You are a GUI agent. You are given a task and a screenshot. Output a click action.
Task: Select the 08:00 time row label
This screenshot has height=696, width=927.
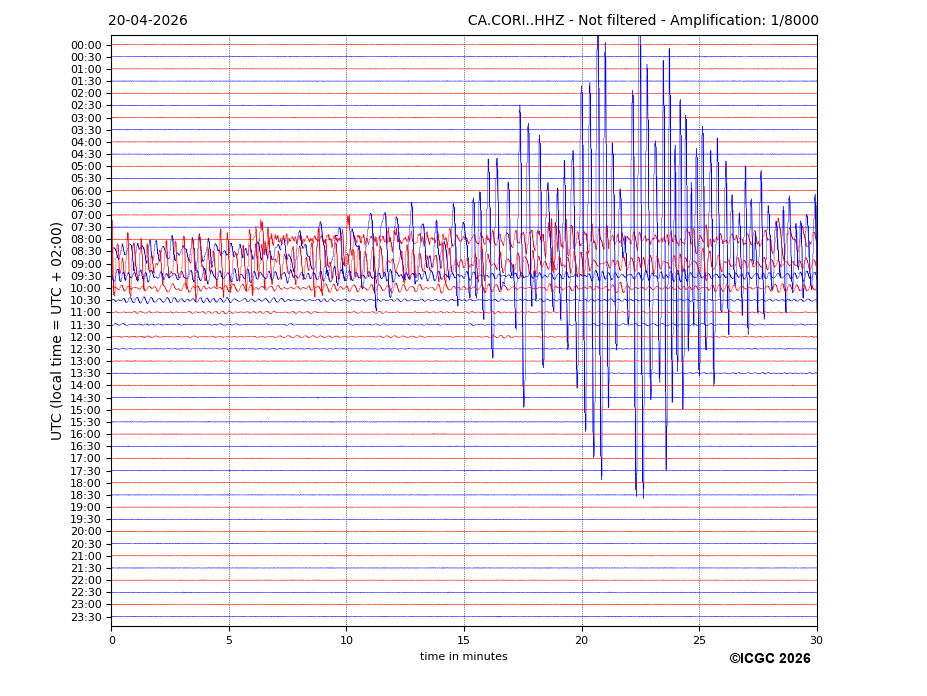[86, 240]
